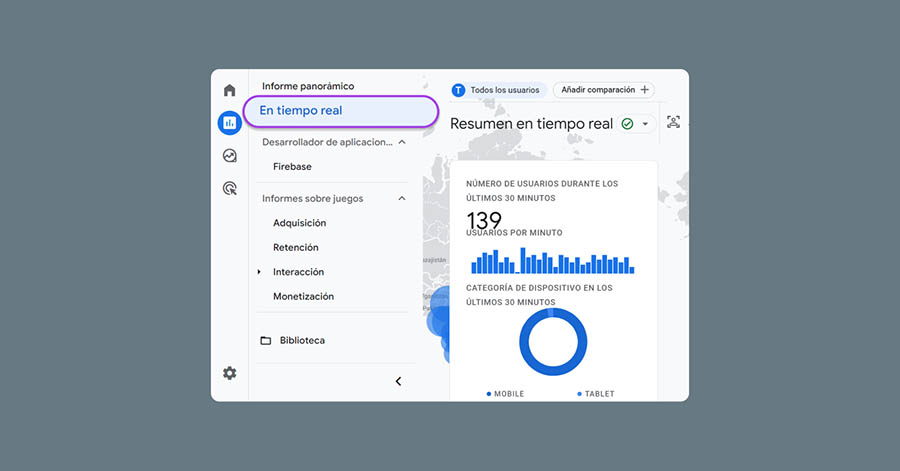
Task: Expand the Interacción submenu triangle
Action: [x=259, y=272]
